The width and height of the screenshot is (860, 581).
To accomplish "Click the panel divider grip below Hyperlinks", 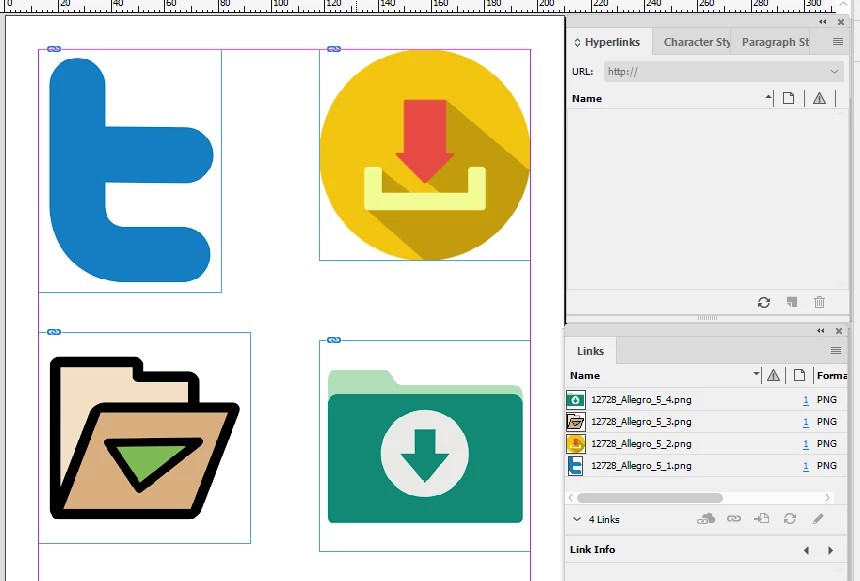I will pyautogui.click(x=707, y=318).
